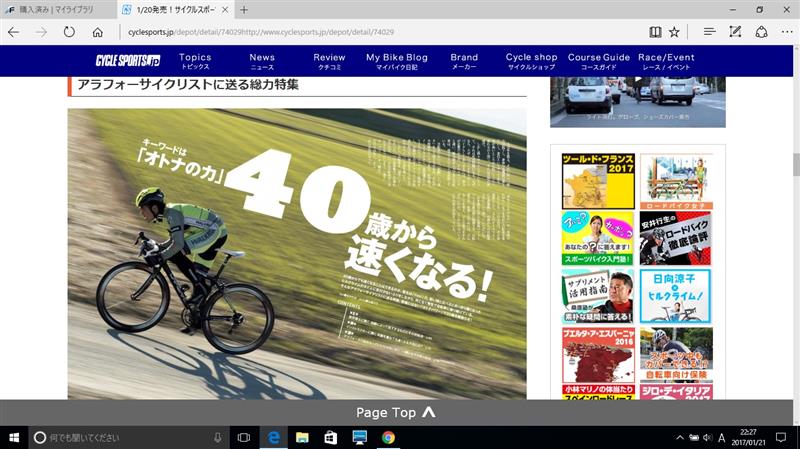Refresh the current page
800x449 pixels.
point(69,32)
